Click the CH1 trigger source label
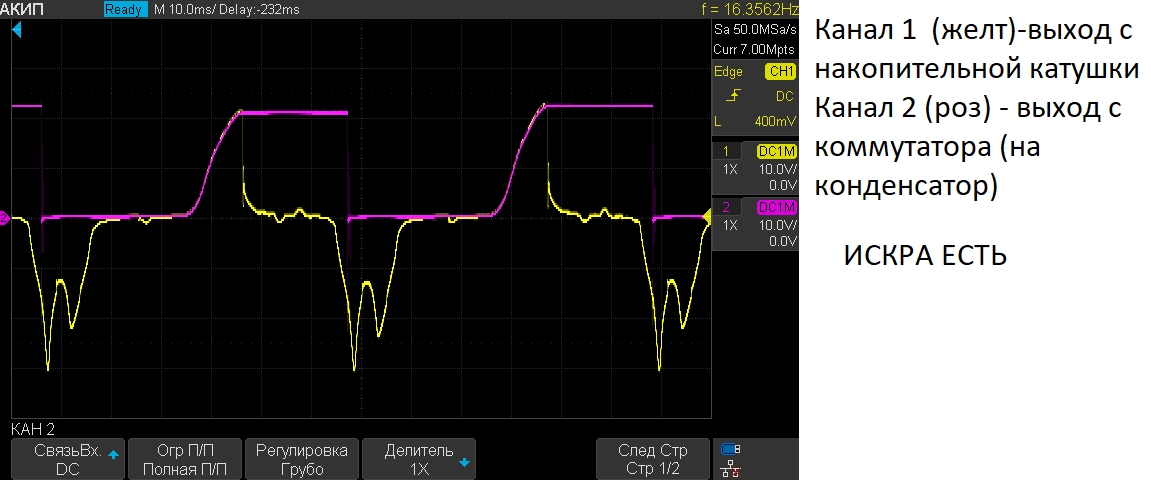 point(779,72)
